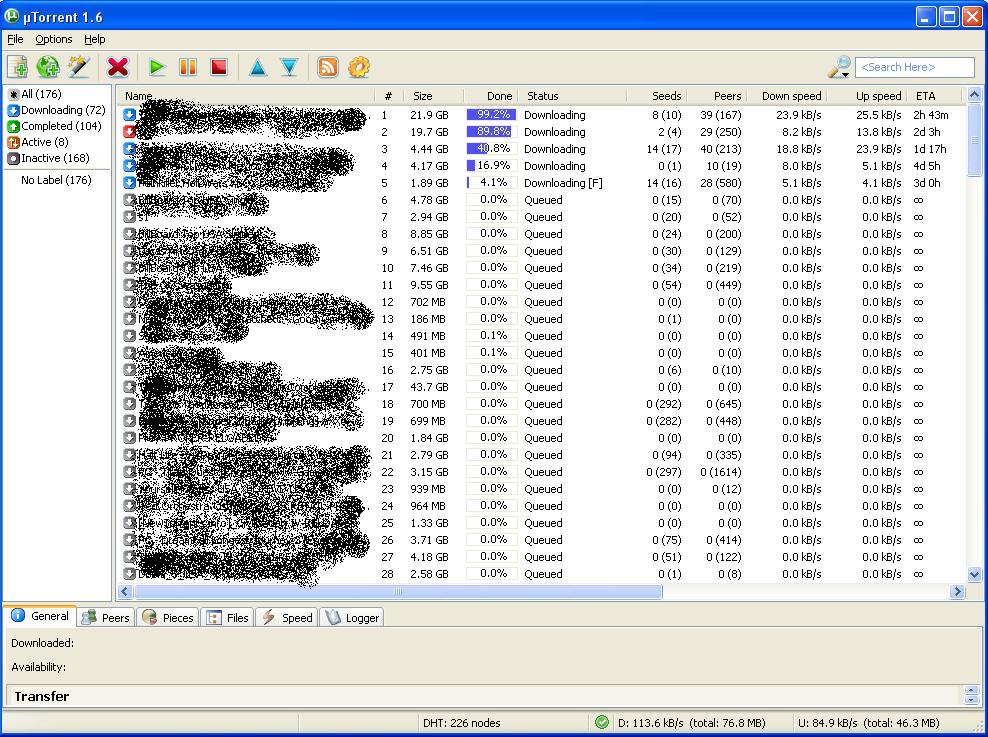Click the 16.9% progress bar

491,166
